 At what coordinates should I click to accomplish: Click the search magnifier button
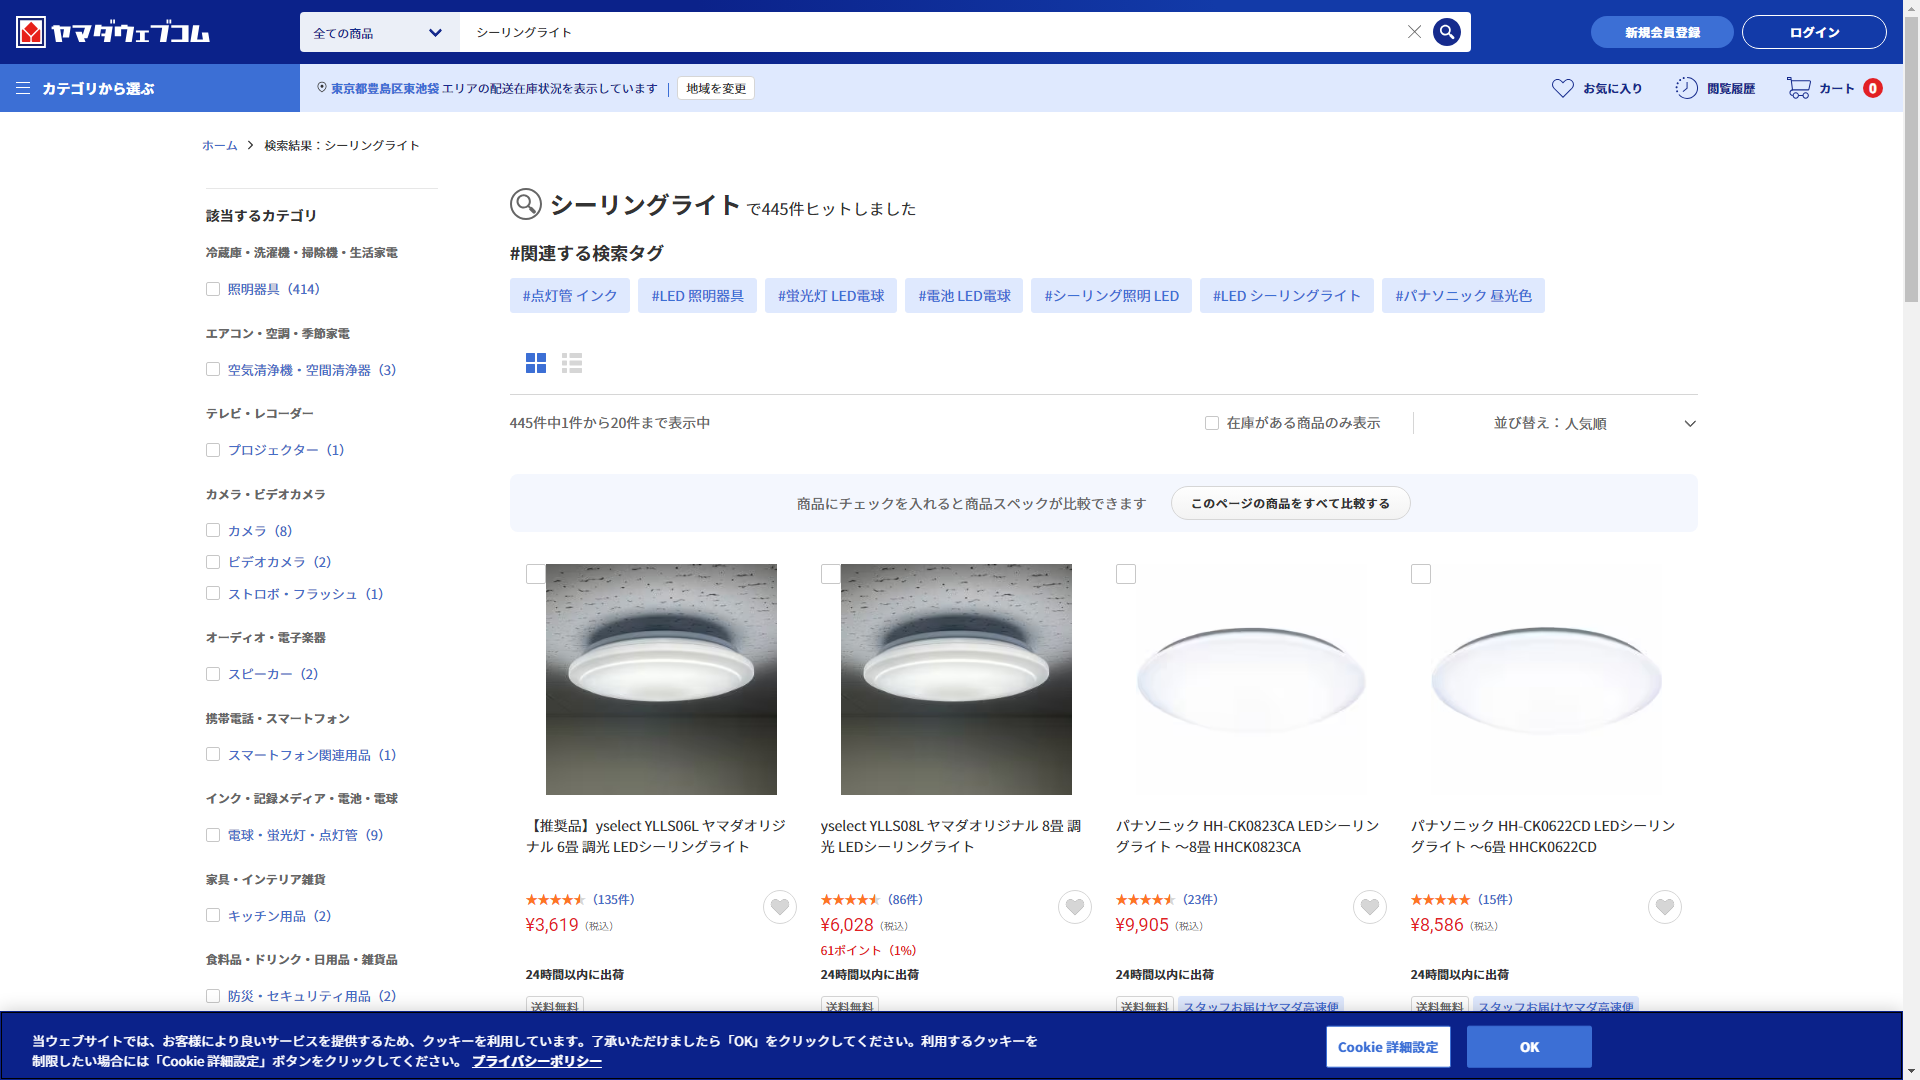point(1446,32)
